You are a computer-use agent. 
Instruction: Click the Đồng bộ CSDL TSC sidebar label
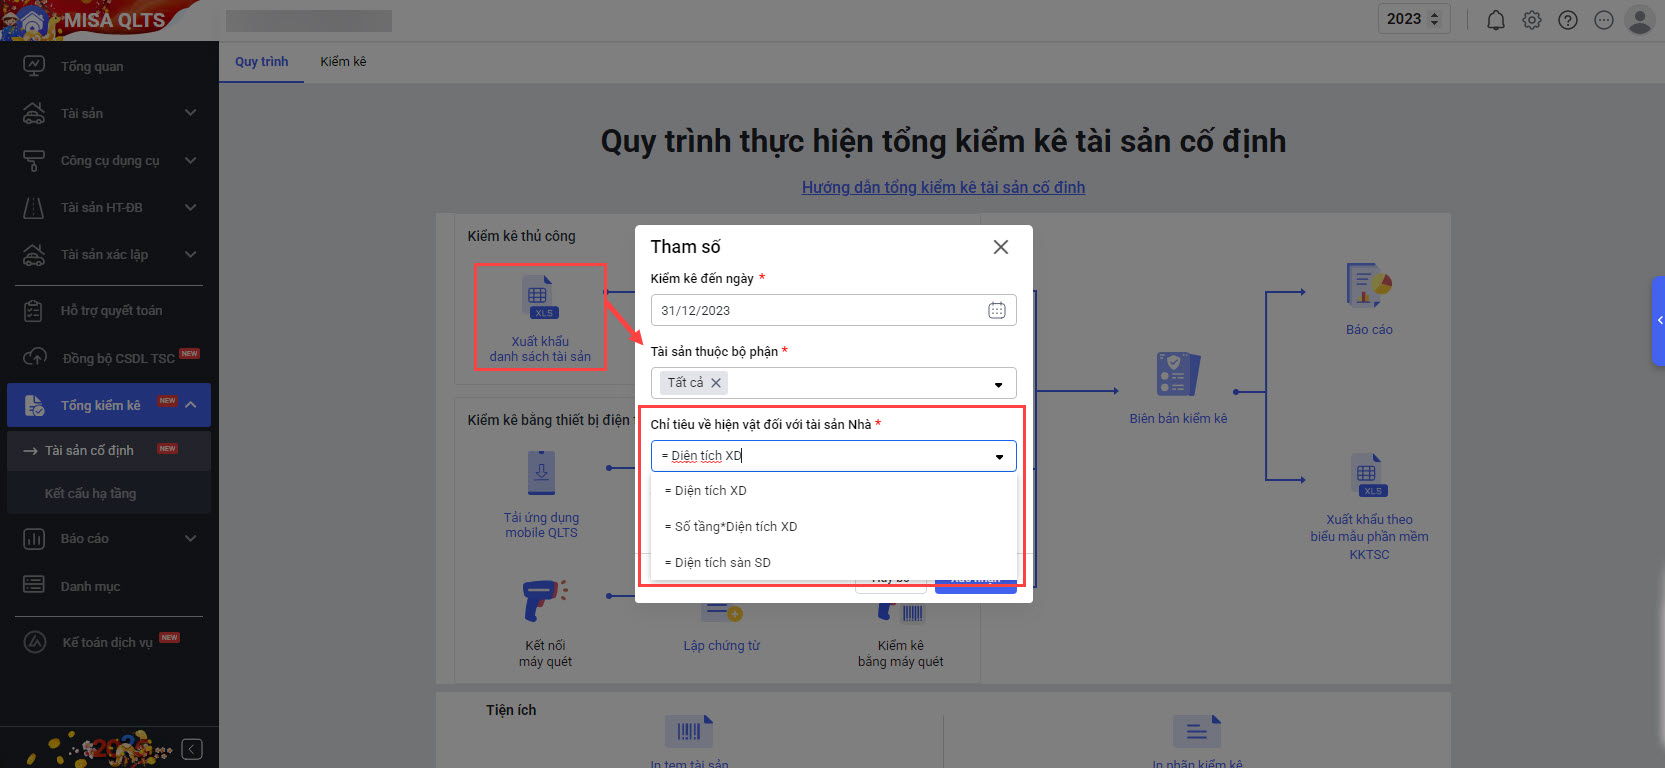tap(118, 358)
